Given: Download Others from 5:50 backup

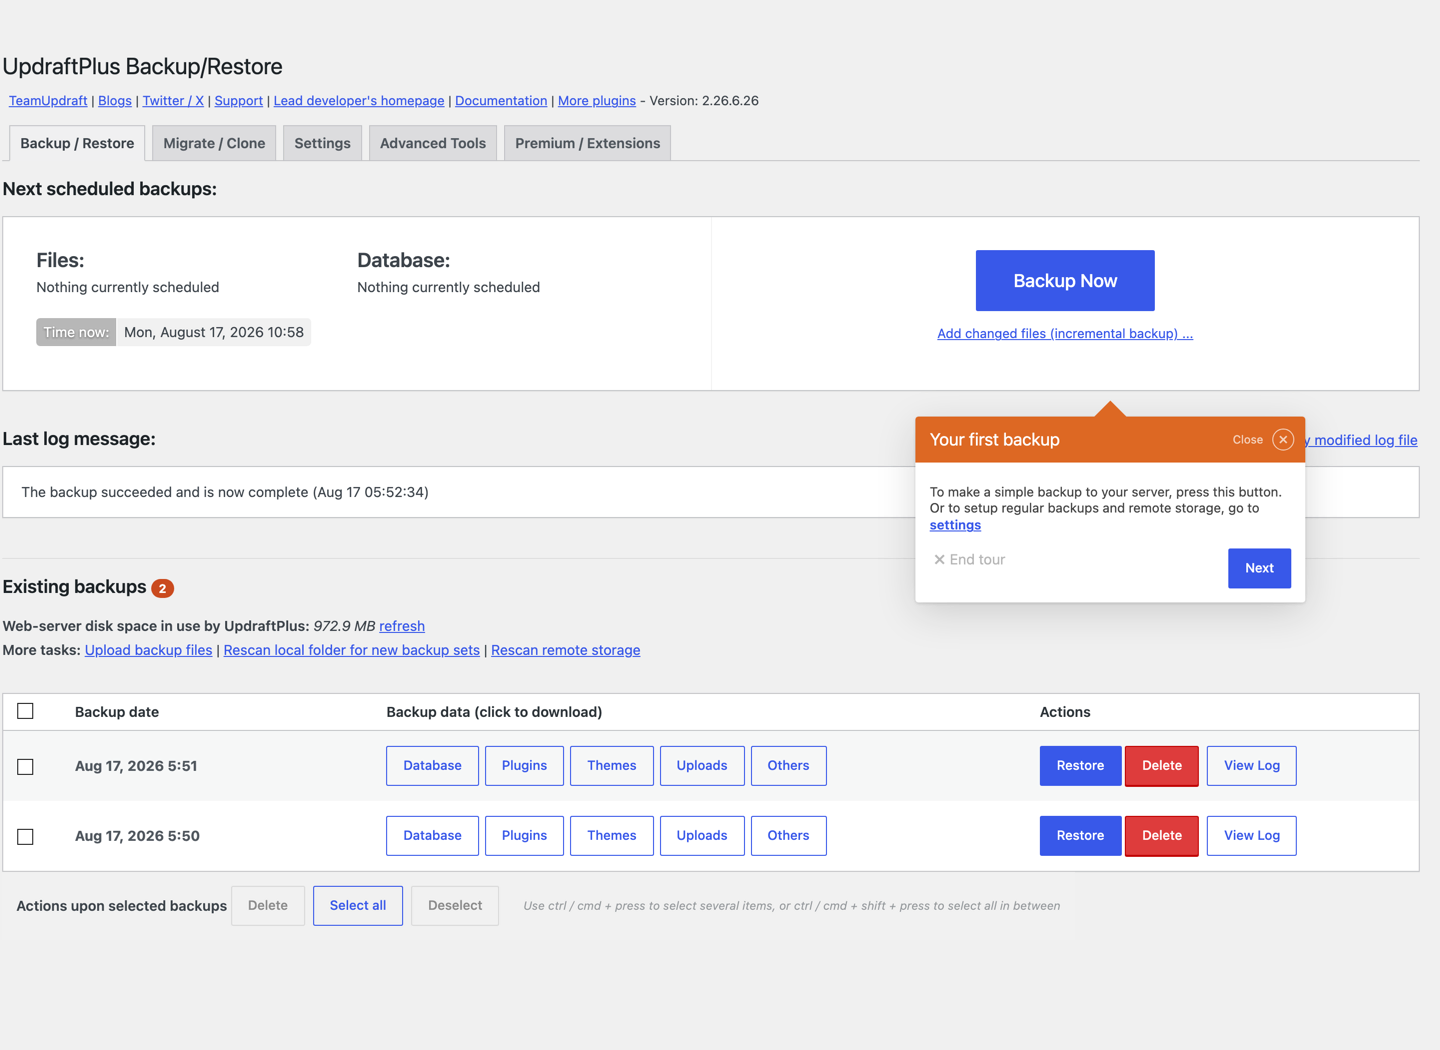Looking at the screenshot, I should coord(788,836).
